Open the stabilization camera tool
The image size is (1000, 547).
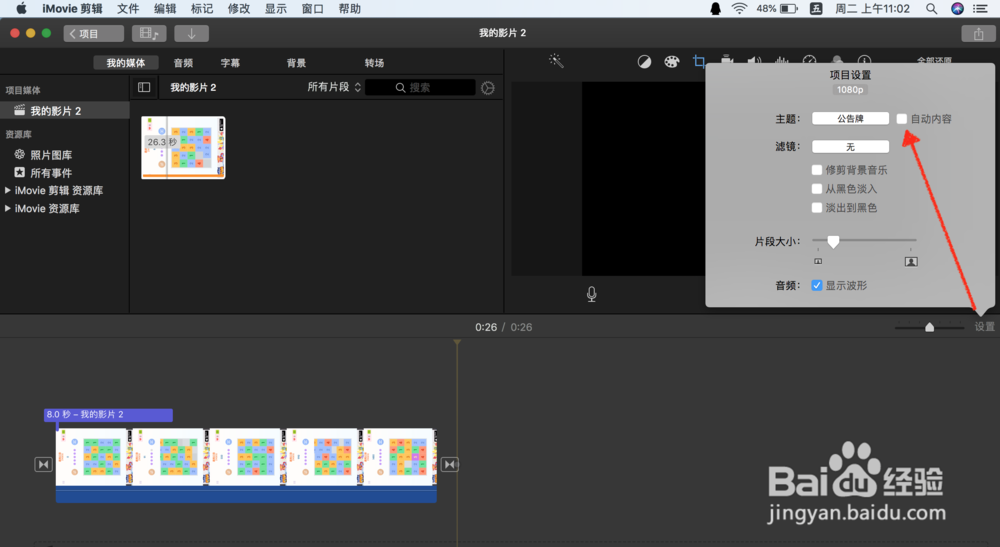[x=727, y=60]
